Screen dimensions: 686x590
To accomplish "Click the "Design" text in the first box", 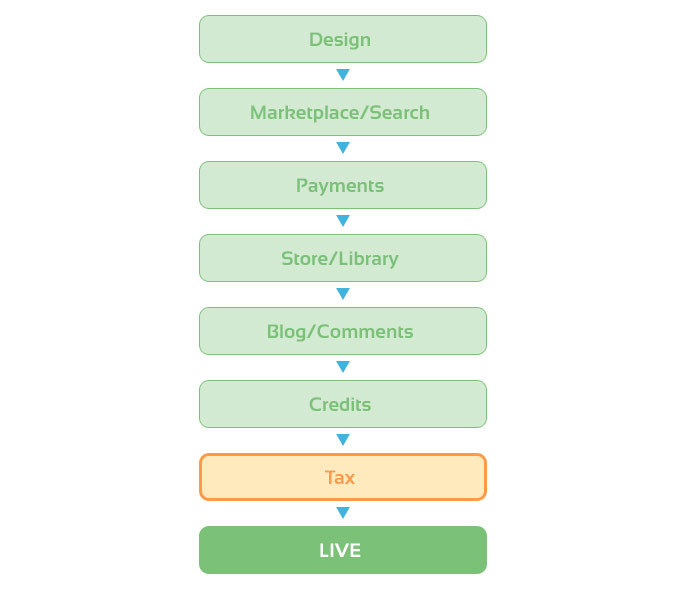I will click(340, 40).
